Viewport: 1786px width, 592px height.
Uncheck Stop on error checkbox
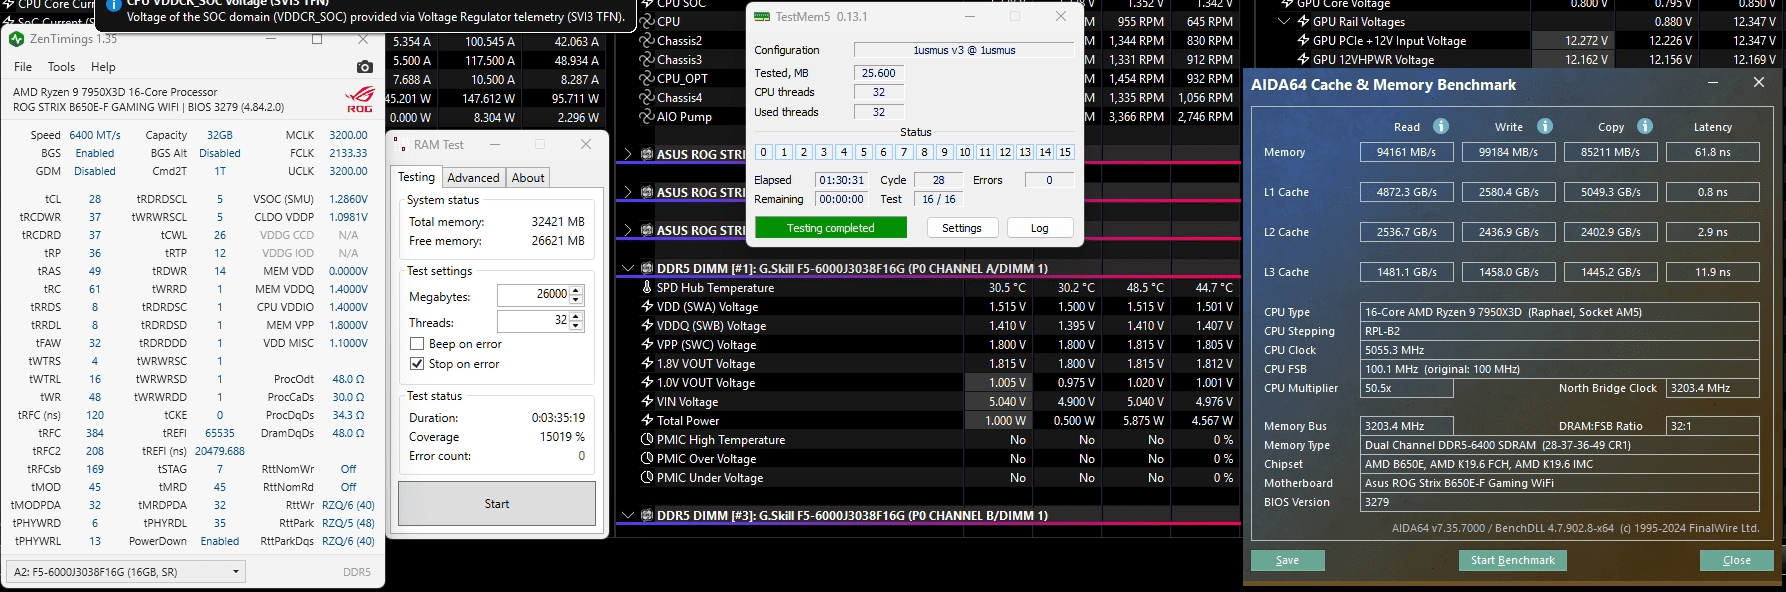pos(417,364)
